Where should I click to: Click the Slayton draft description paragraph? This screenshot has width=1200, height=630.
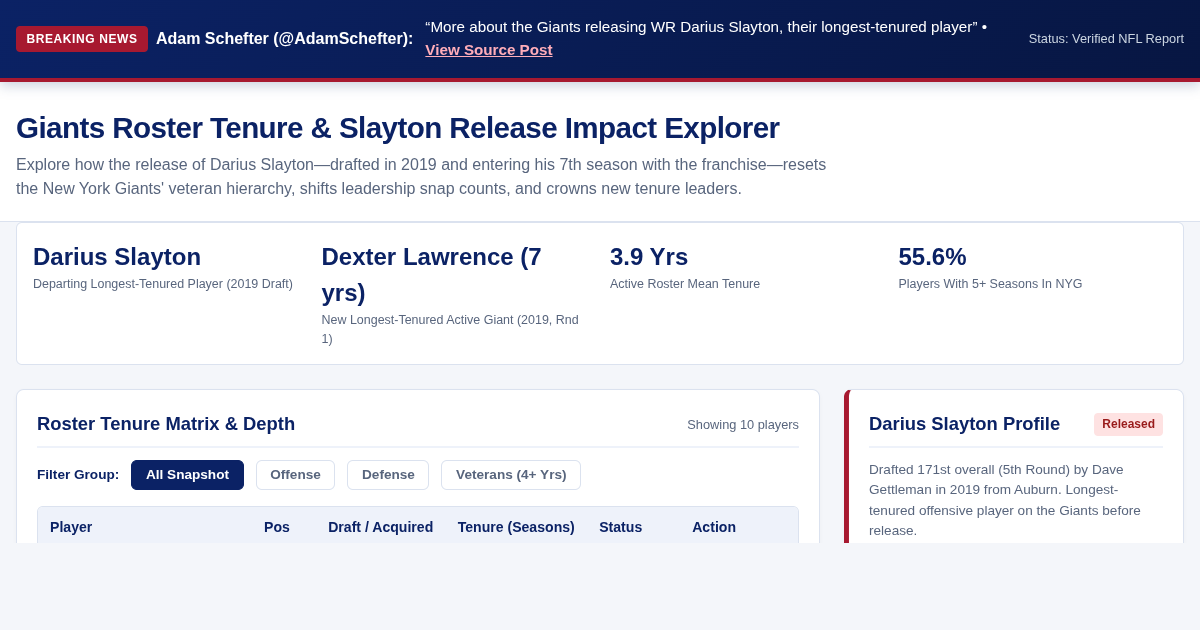pos(1015,500)
